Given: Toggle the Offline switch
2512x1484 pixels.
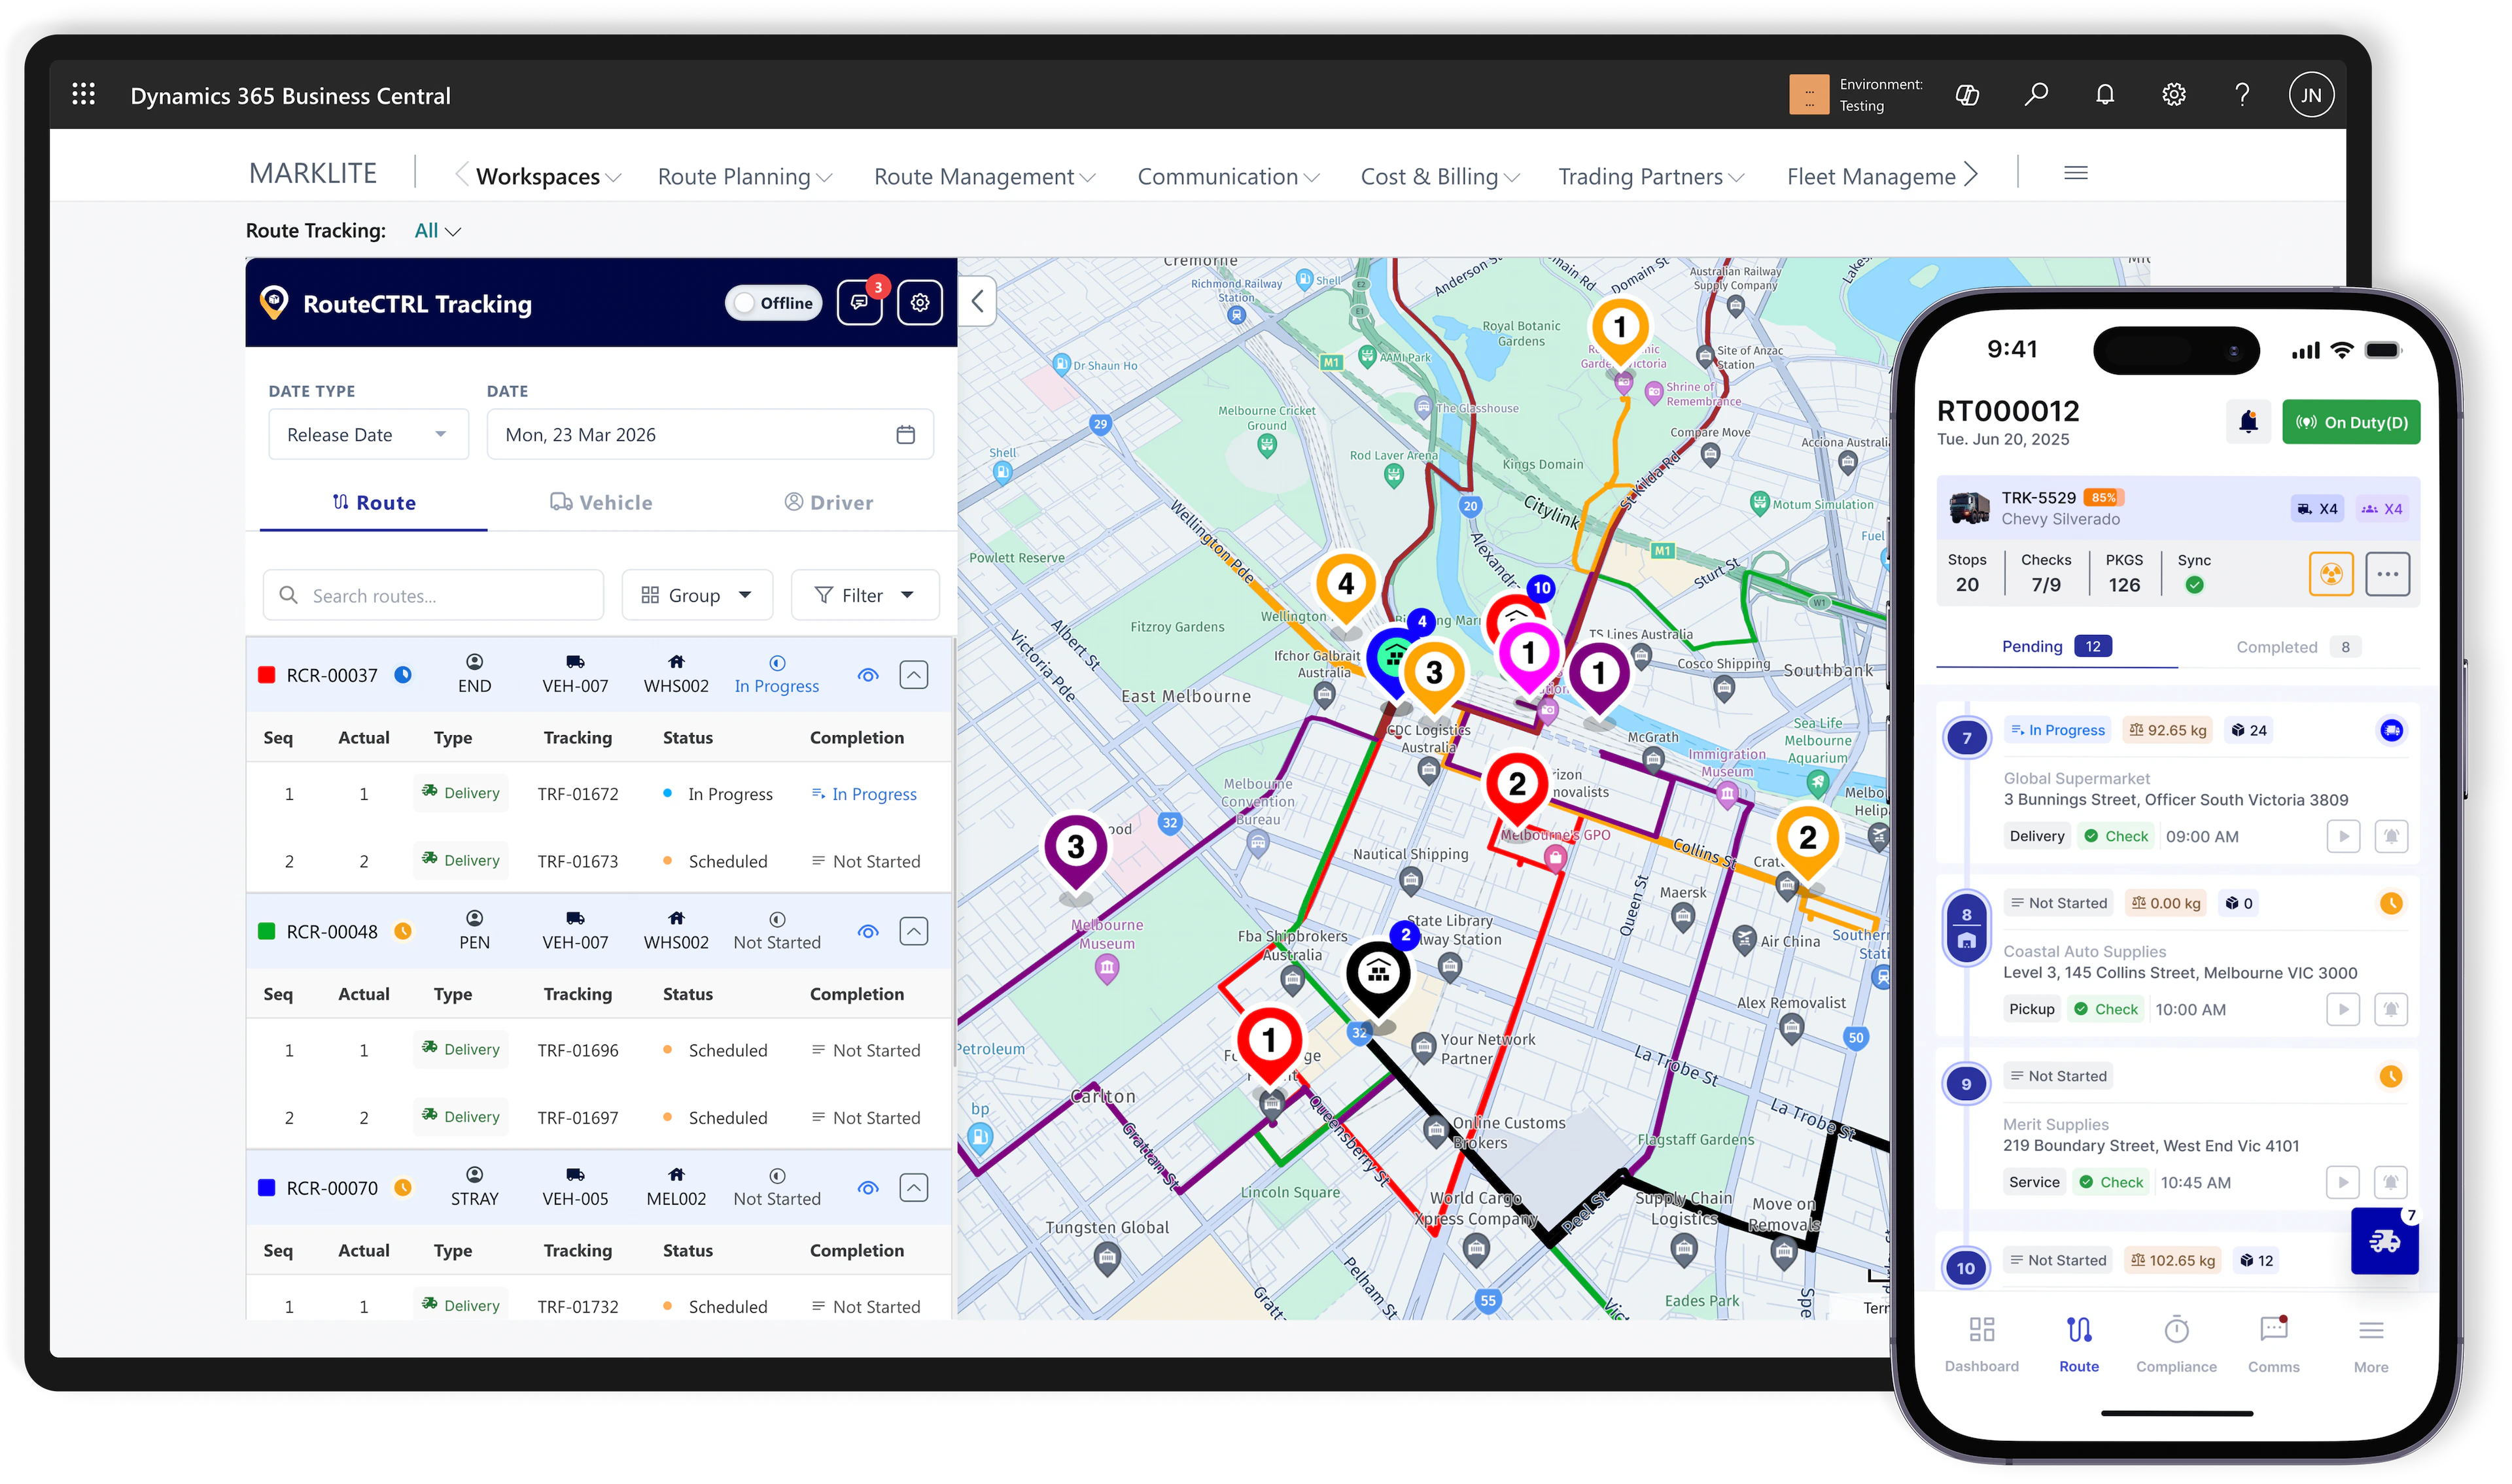Looking at the screenshot, I should (x=773, y=303).
